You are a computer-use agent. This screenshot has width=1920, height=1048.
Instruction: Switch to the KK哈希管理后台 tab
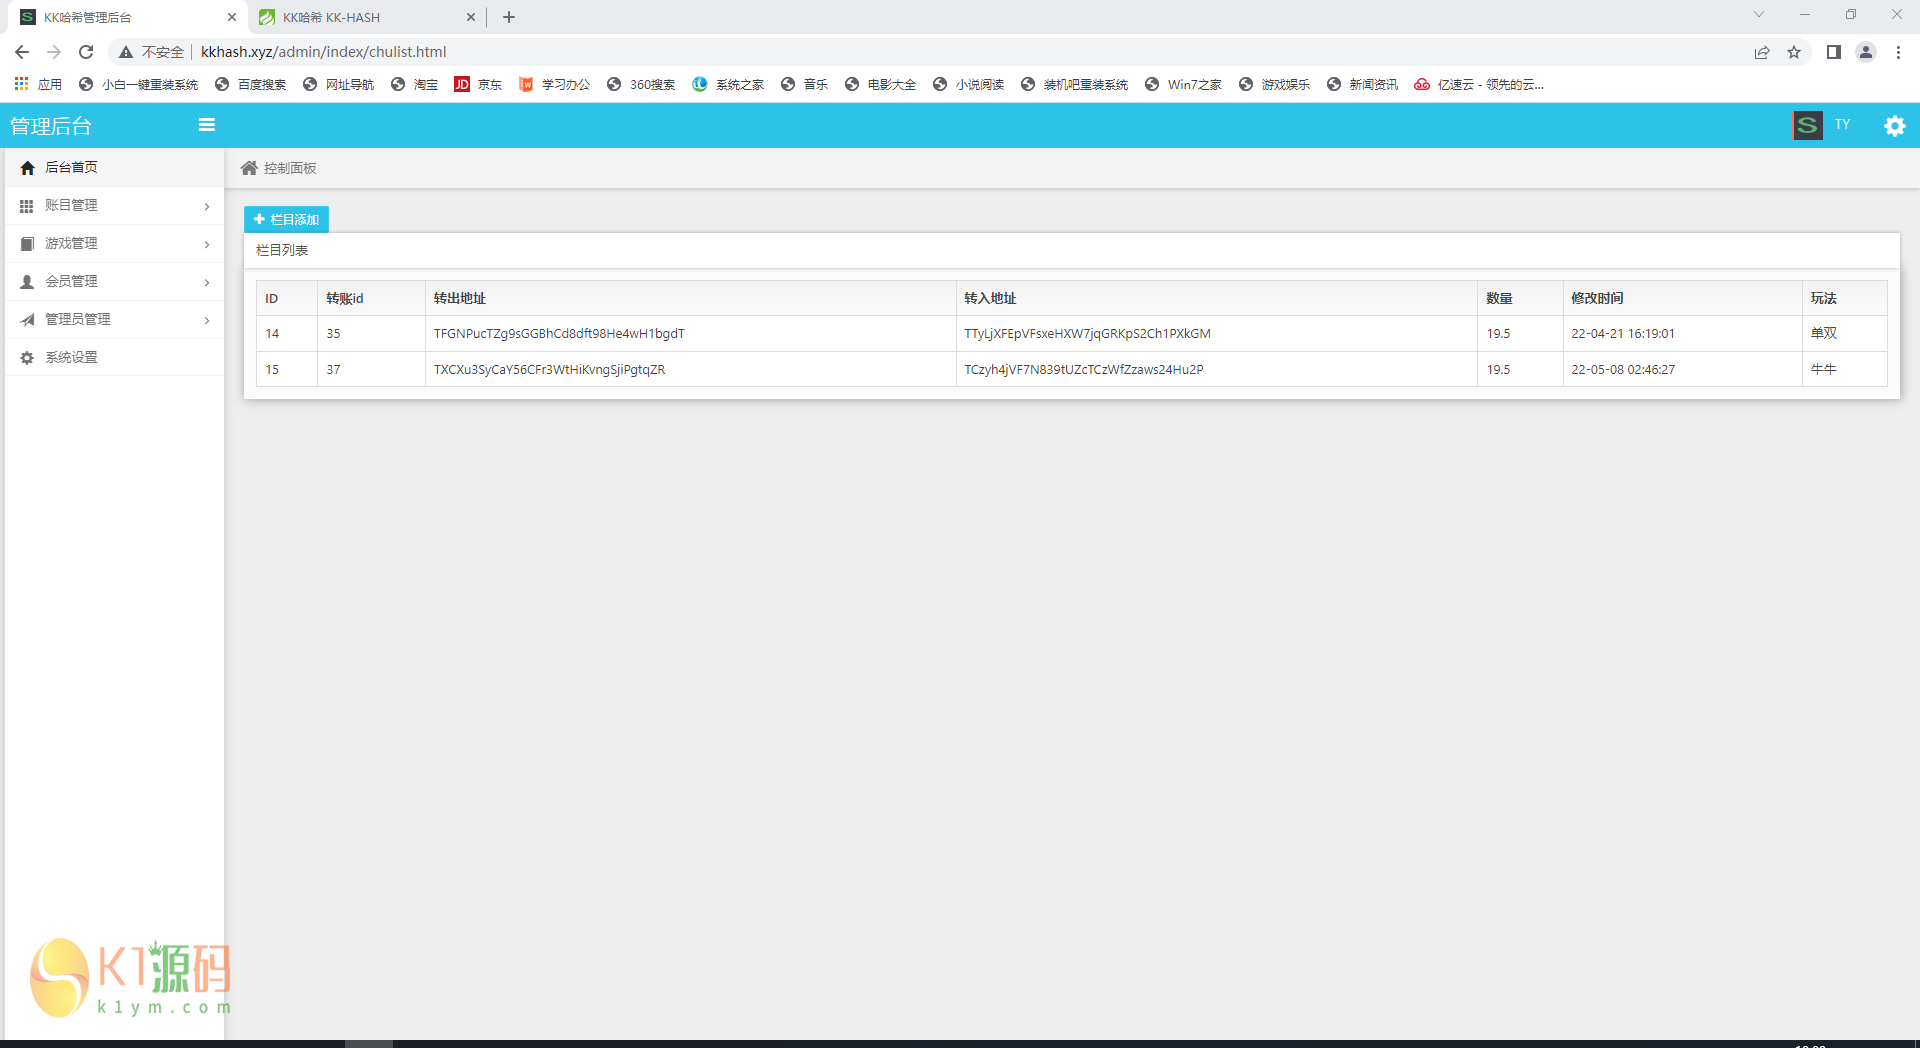tap(127, 17)
